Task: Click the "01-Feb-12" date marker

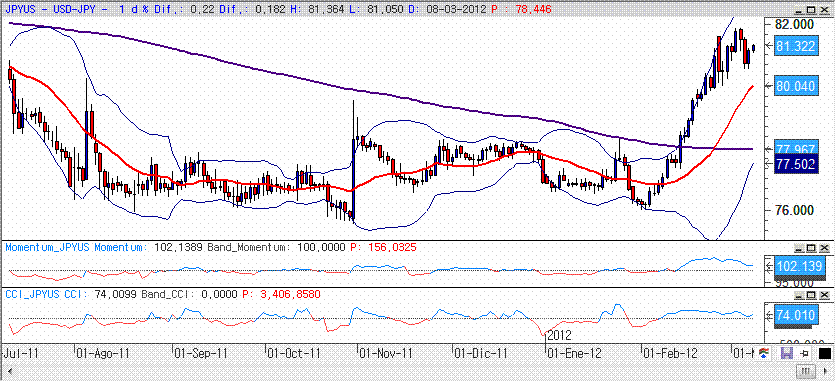Action: (x=670, y=353)
